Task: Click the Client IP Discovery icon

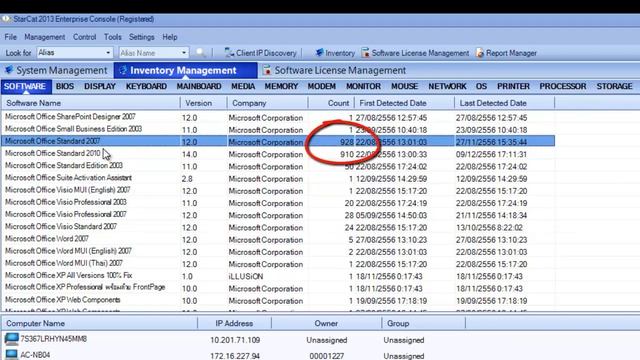Action: tap(229, 53)
